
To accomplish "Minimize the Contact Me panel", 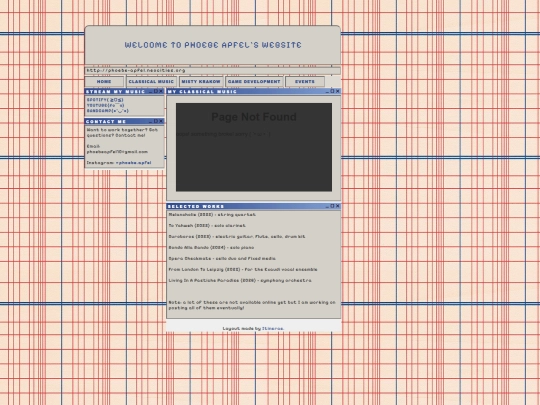I will click(x=150, y=121).
